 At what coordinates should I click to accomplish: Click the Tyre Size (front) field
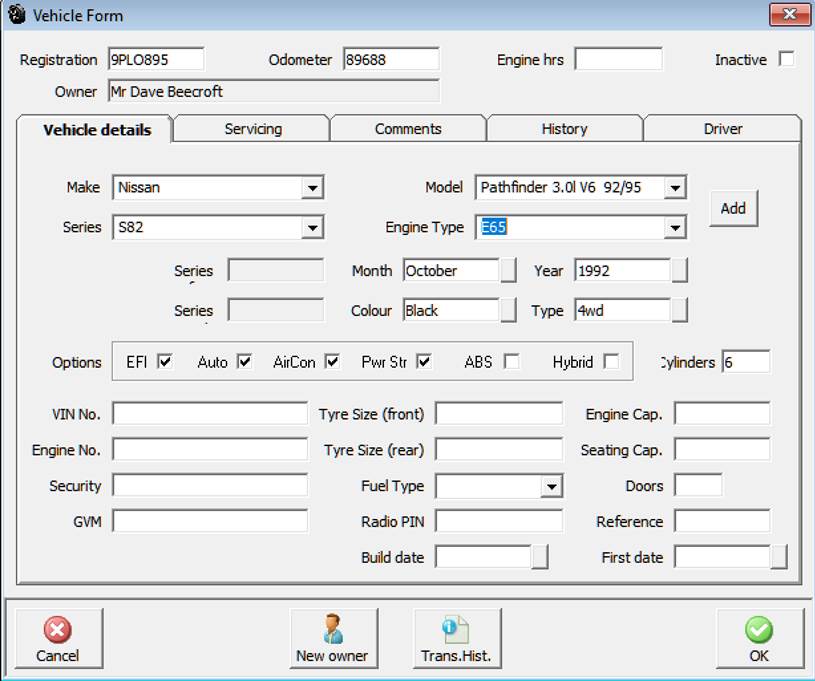point(499,414)
